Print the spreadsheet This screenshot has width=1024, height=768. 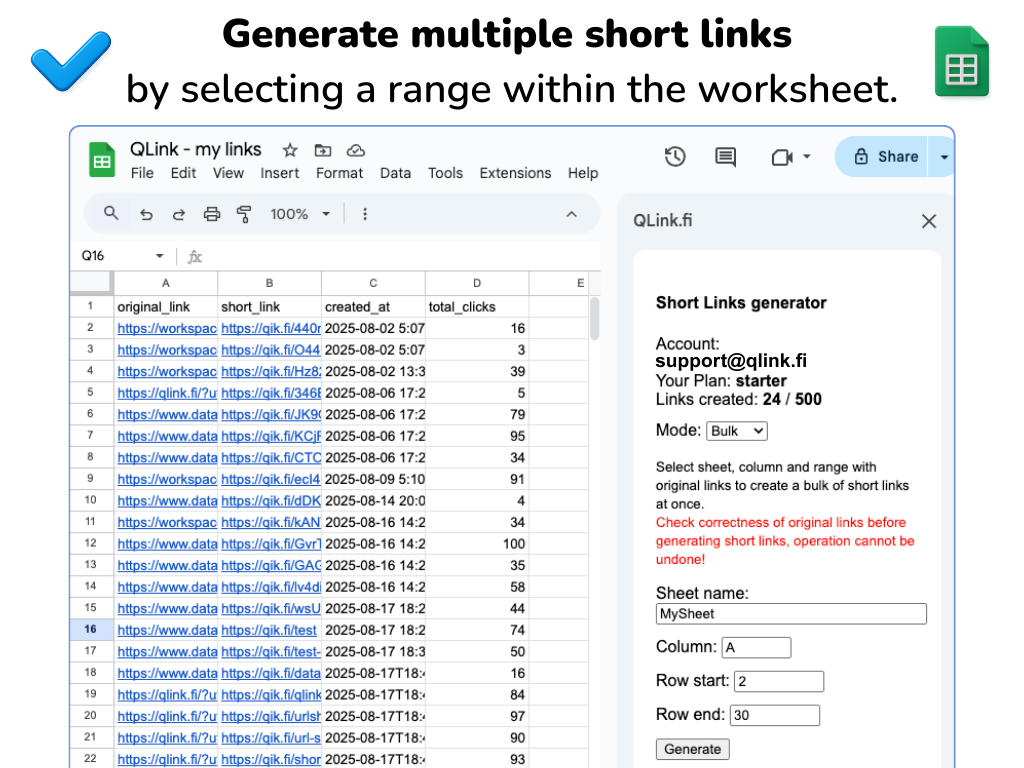point(212,214)
